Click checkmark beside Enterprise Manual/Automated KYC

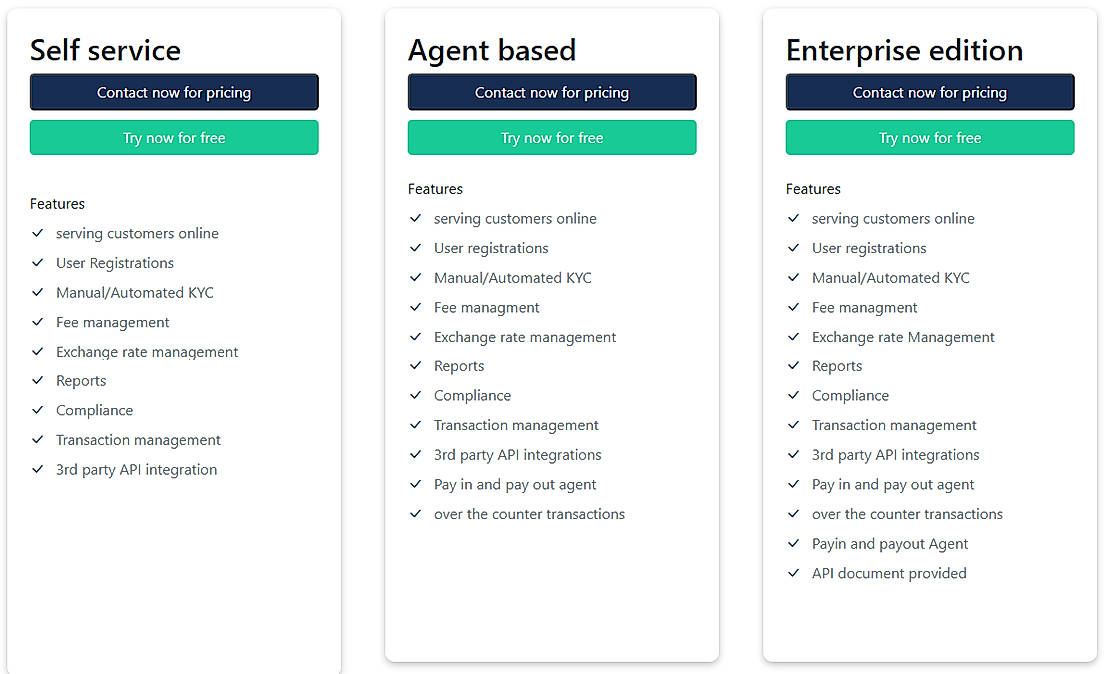(x=794, y=278)
